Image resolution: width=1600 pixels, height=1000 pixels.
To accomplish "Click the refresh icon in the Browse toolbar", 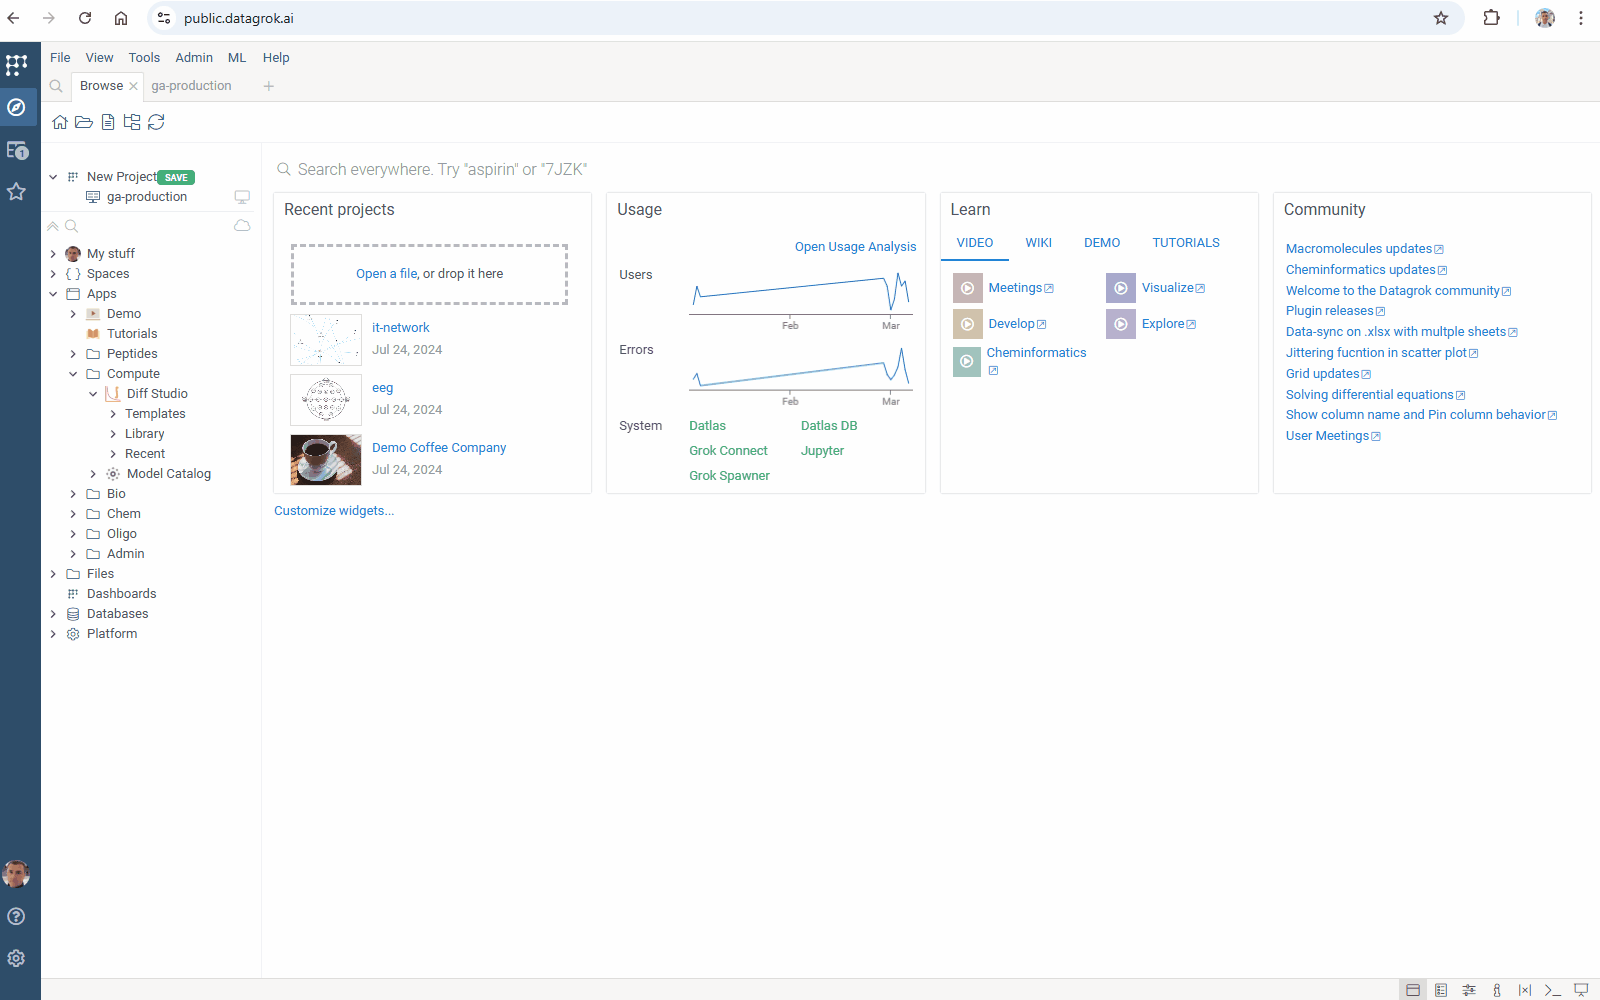I will click(156, 122).
